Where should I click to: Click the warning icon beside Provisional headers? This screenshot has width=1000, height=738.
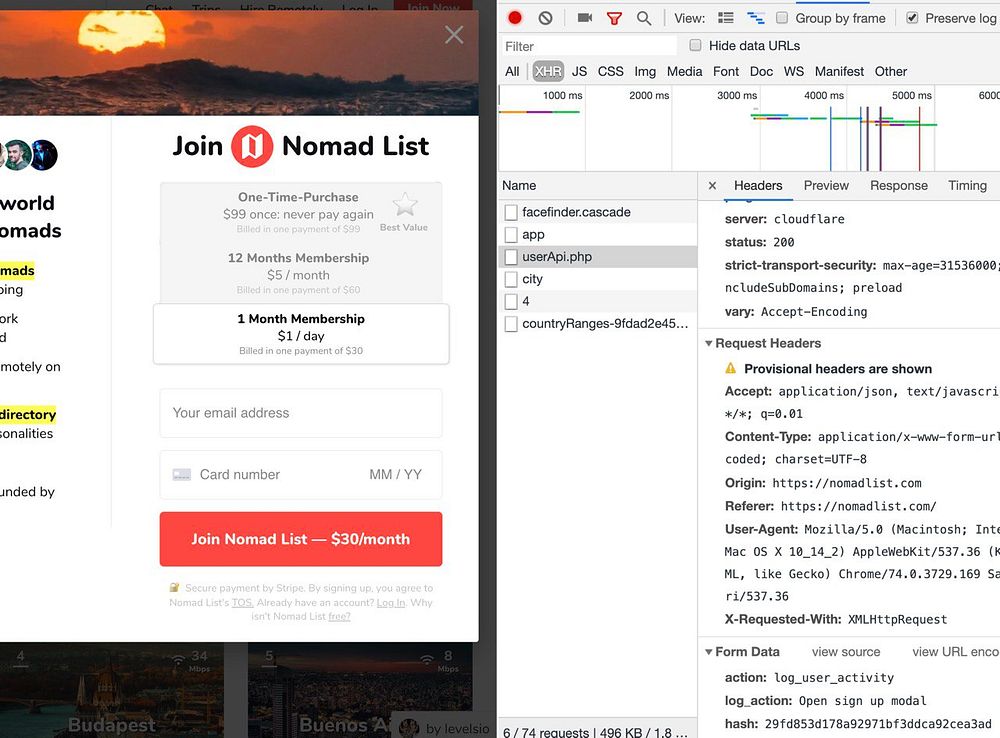[731, 368]
